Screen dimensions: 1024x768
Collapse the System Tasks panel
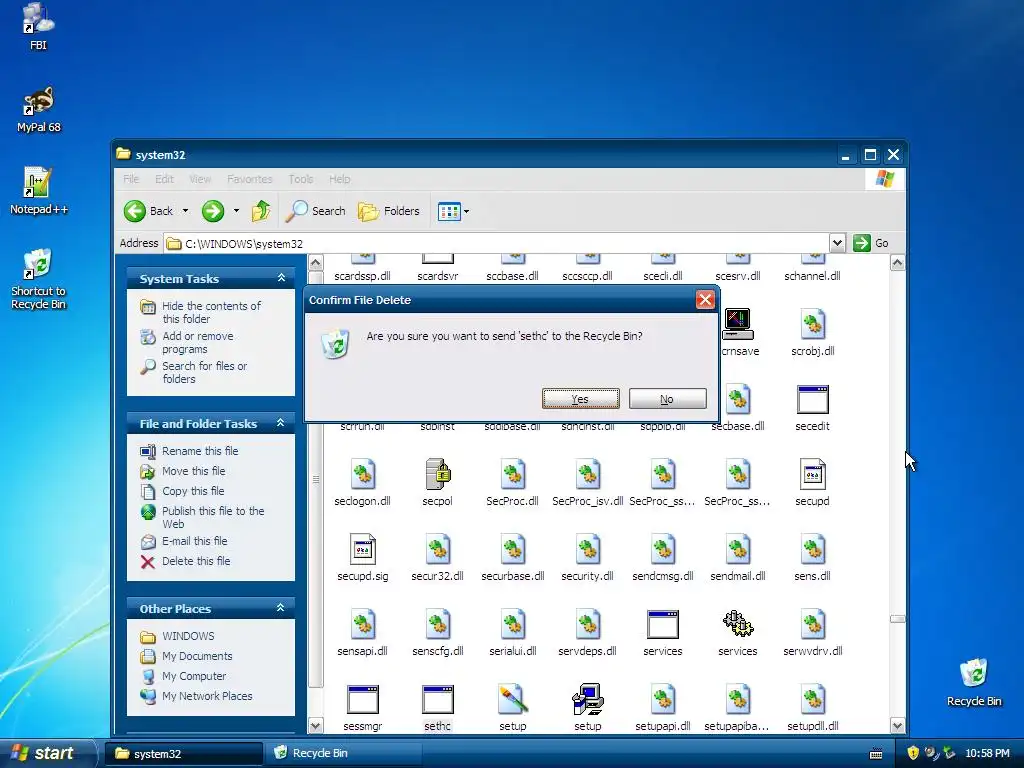tap(281, 278)
